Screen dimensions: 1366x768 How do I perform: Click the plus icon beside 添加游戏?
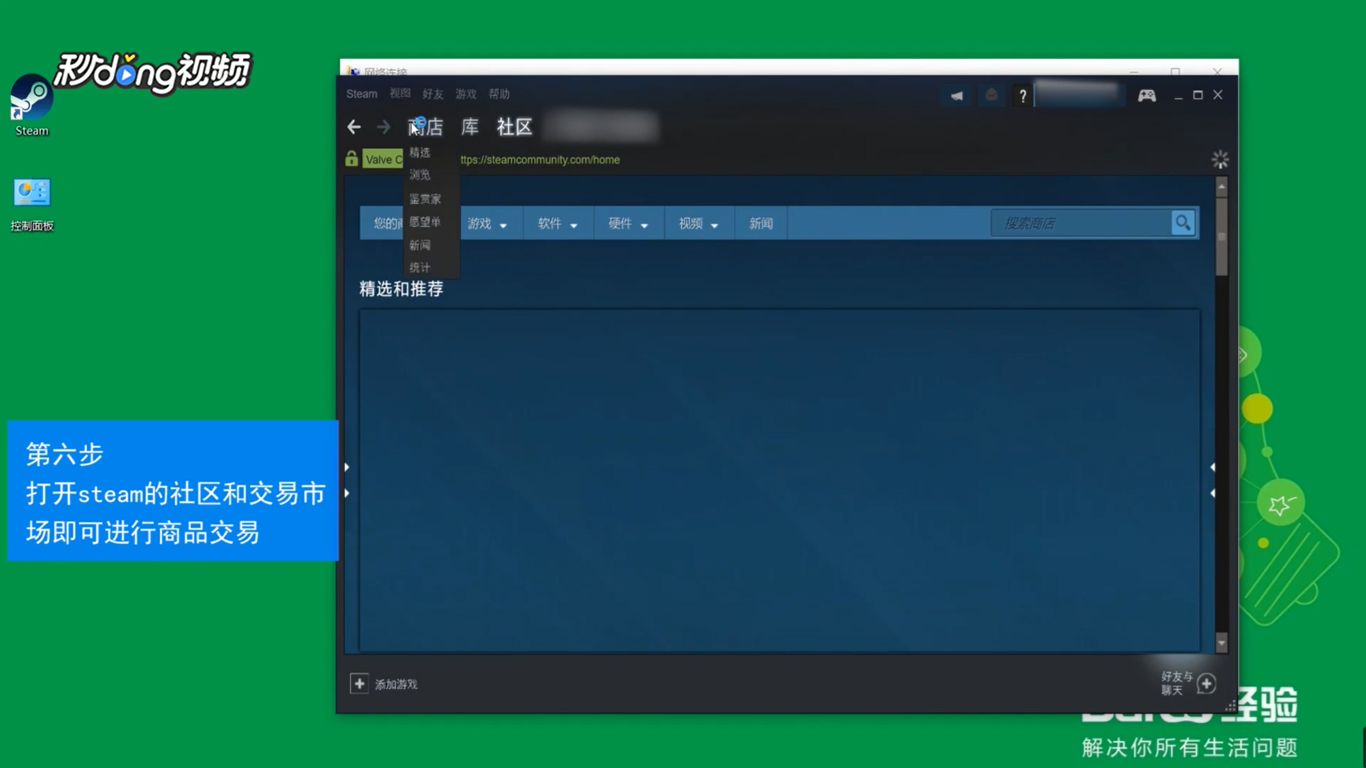(359, 684)
